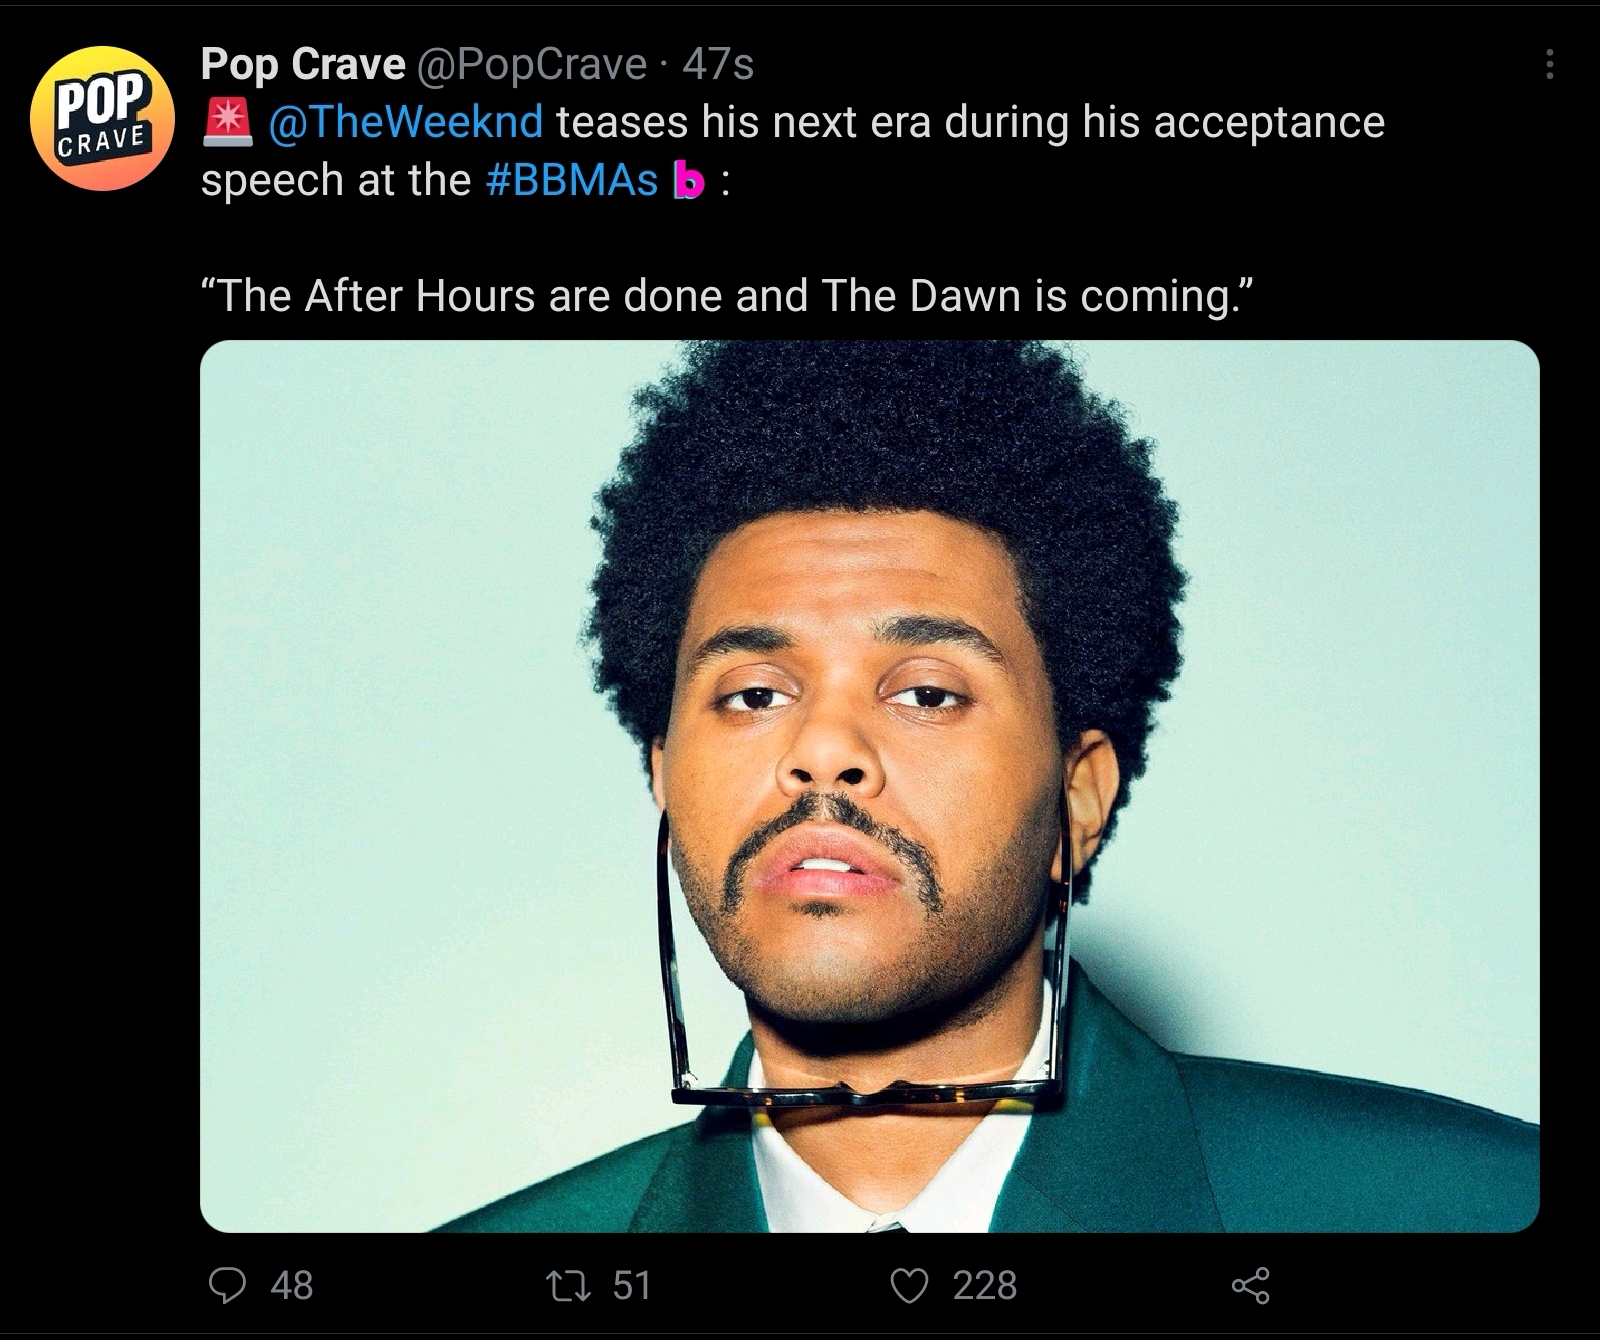1600x1340 pixels.
Task: Open the Pop Crave profile avatar
Action: click(103, 118)
